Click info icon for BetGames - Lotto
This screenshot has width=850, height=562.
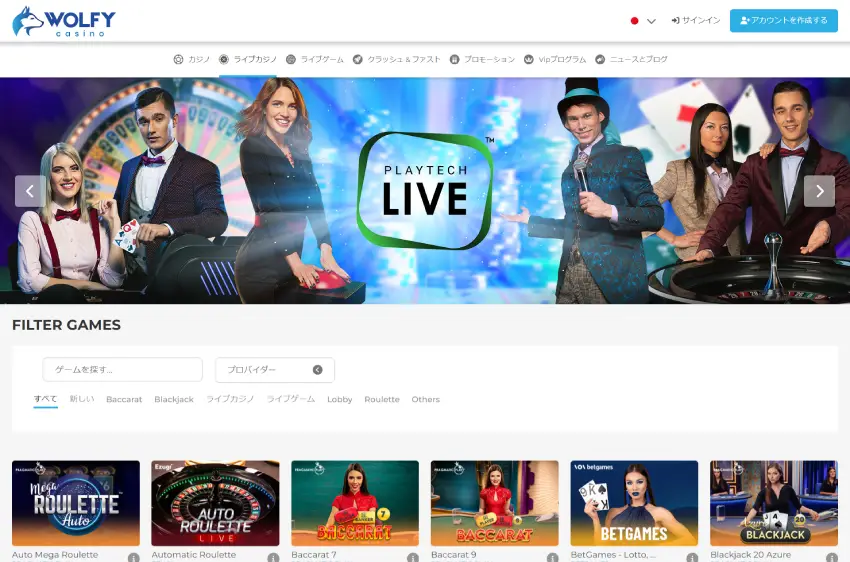(692, 558)
